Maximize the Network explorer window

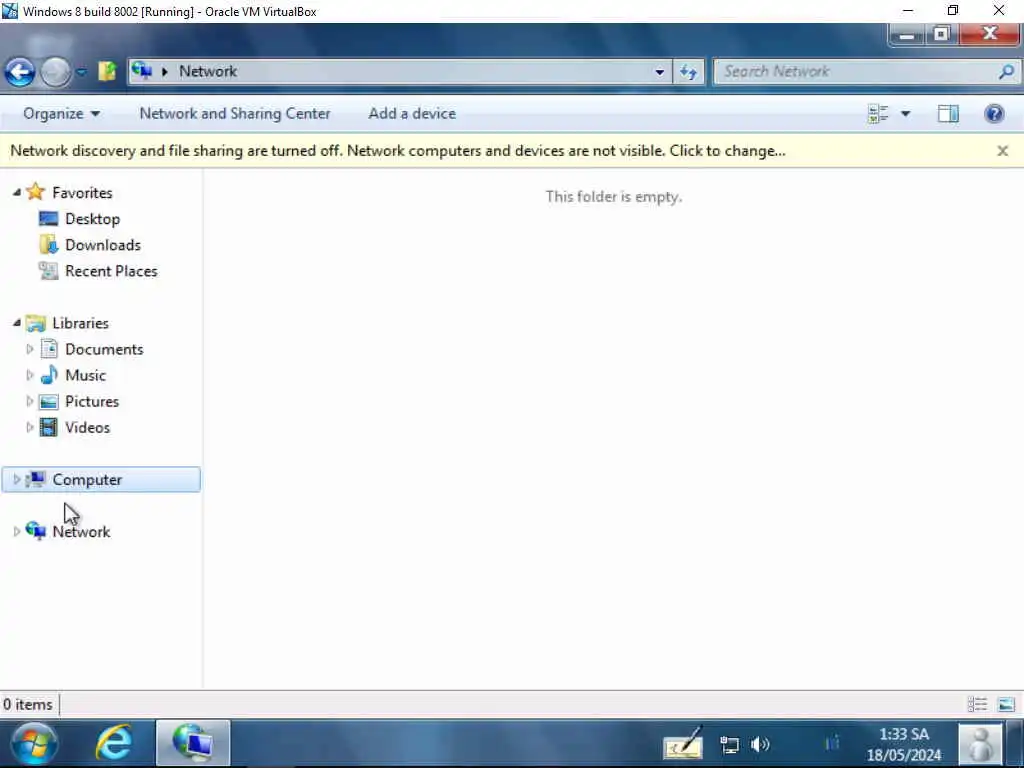click(941, 35)
